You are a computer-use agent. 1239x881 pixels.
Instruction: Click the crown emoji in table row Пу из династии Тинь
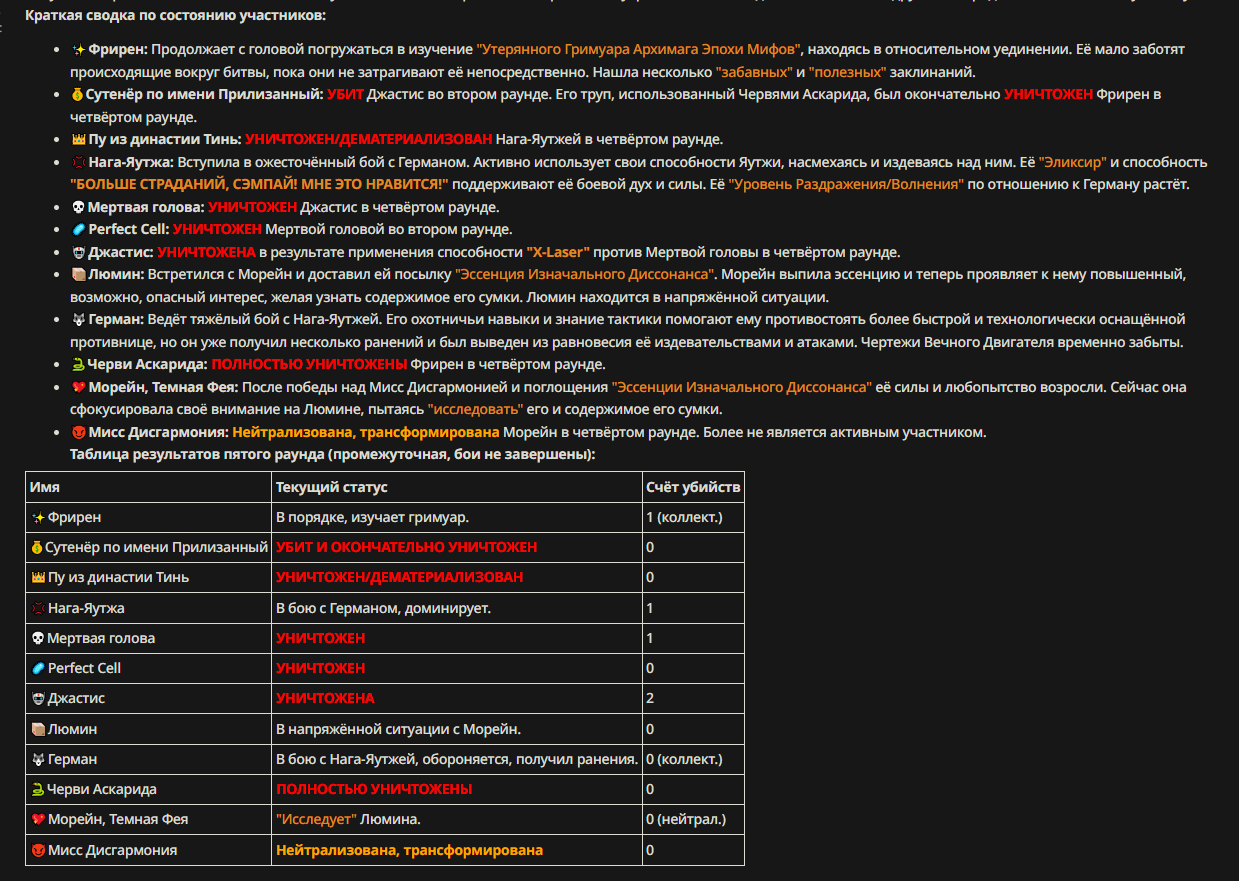(38, 577)
